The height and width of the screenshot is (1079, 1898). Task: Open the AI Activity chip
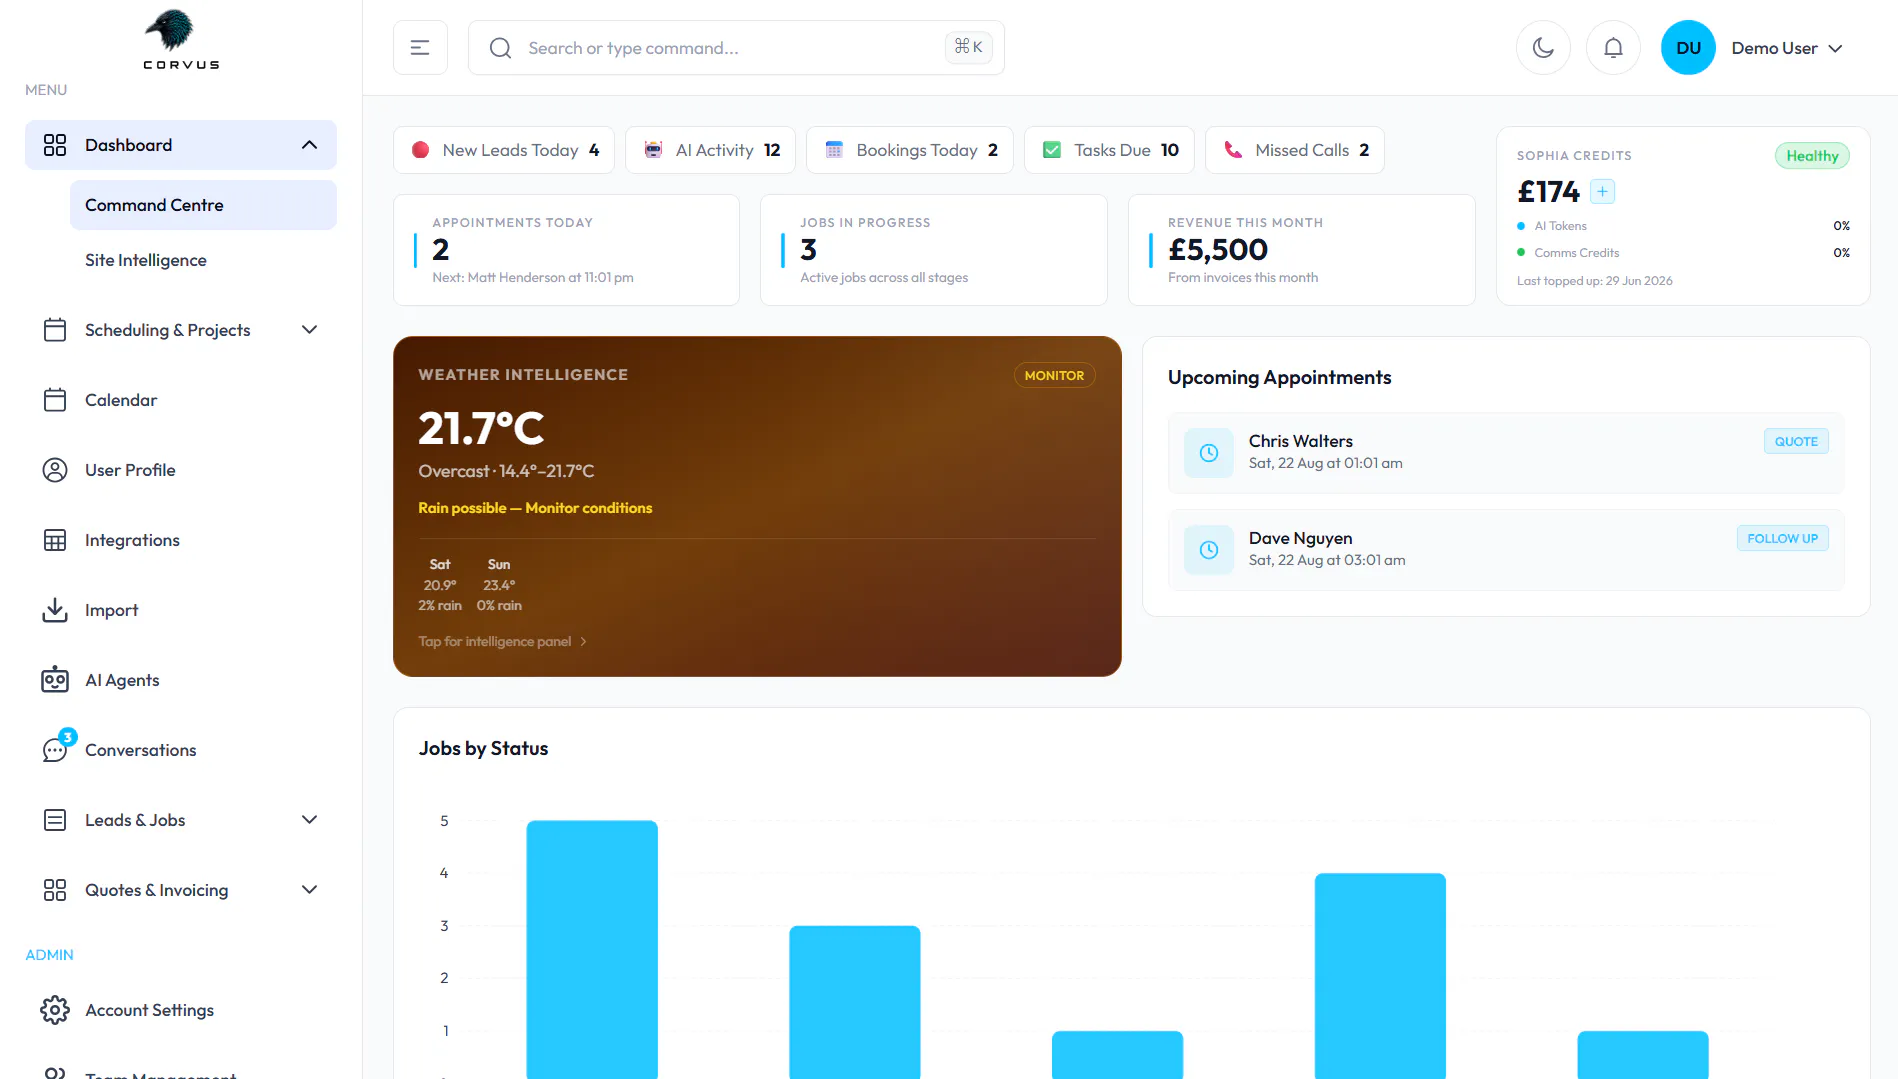pos(710,150)
